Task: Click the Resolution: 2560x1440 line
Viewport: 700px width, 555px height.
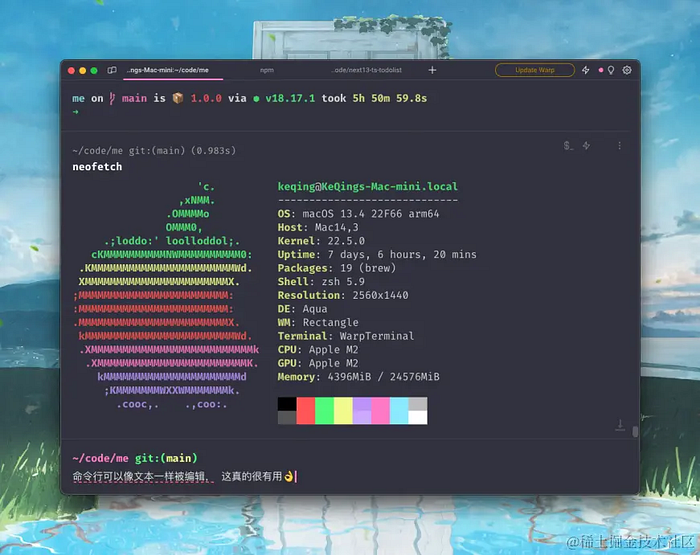Action: pyautogui.click(x=343, y=295)
